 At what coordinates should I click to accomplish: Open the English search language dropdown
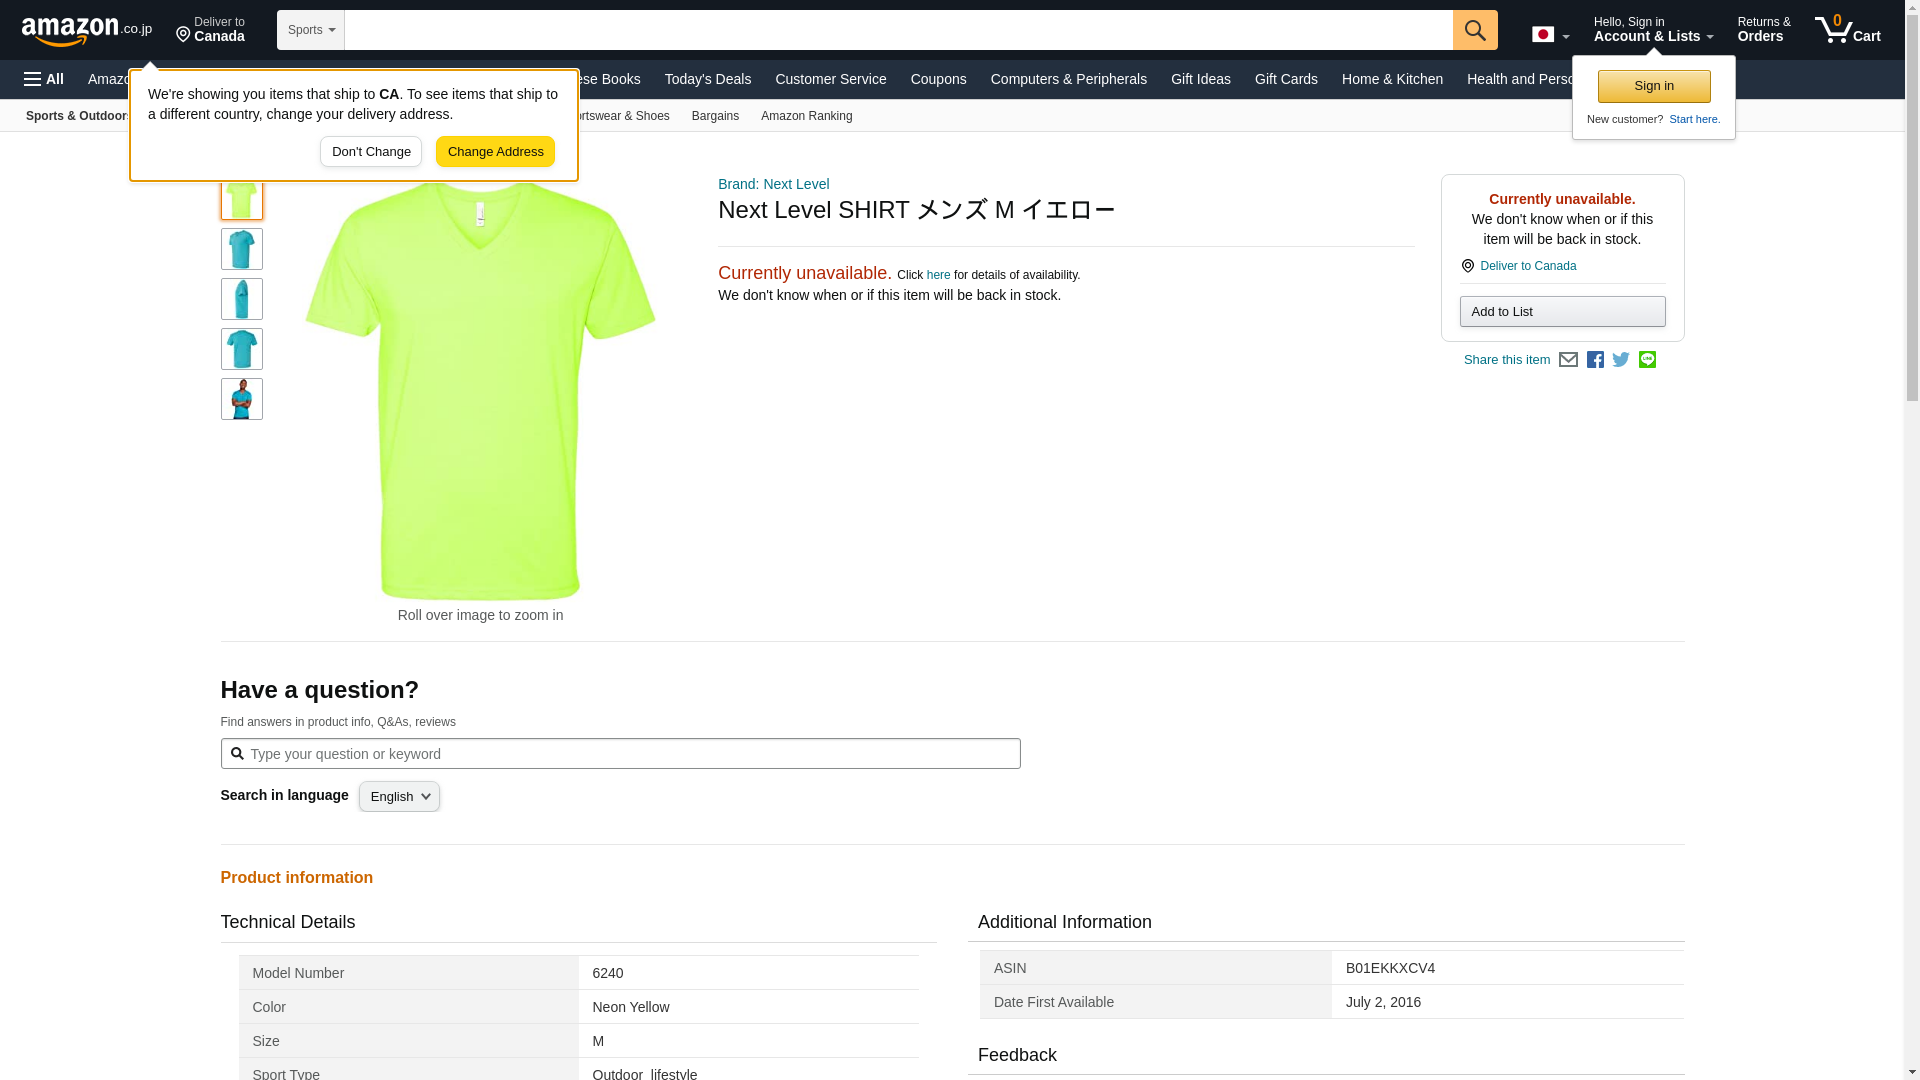(399, 797)
